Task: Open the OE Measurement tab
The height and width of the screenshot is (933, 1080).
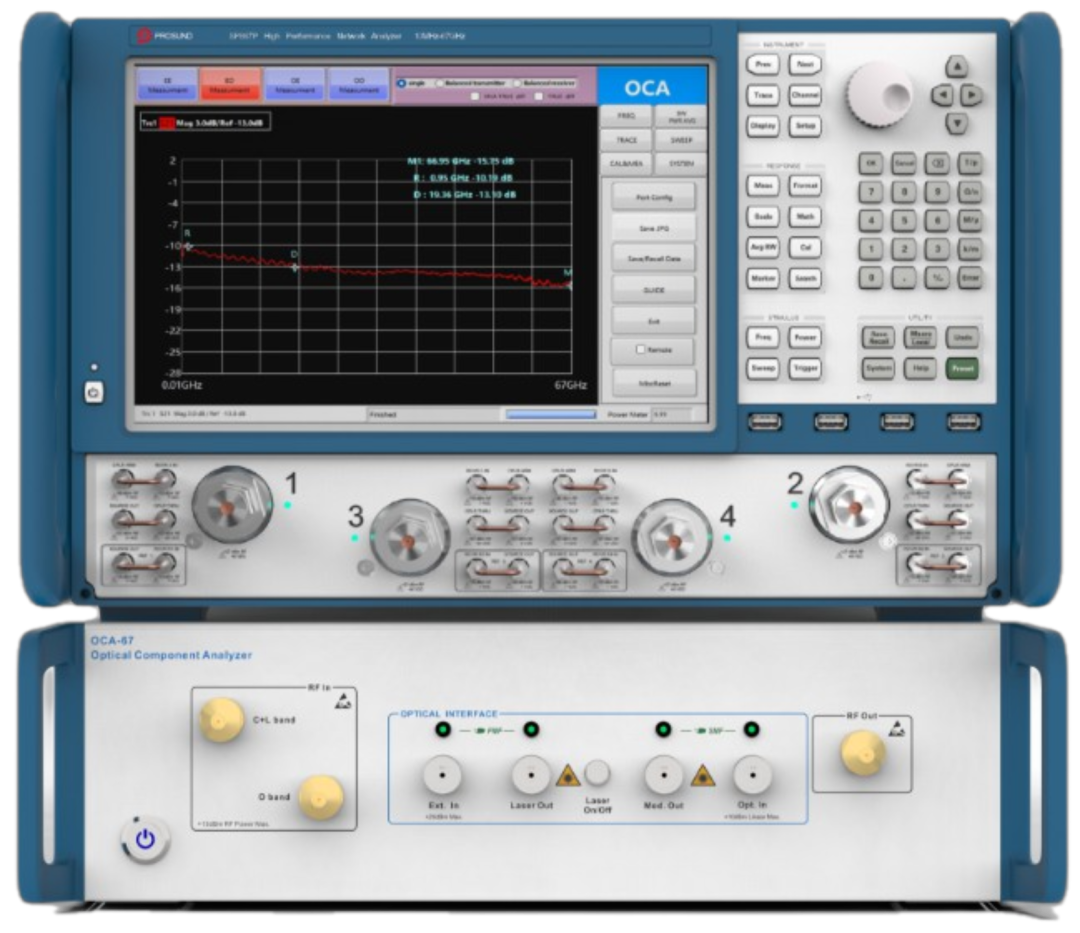Action: (295, 85)
